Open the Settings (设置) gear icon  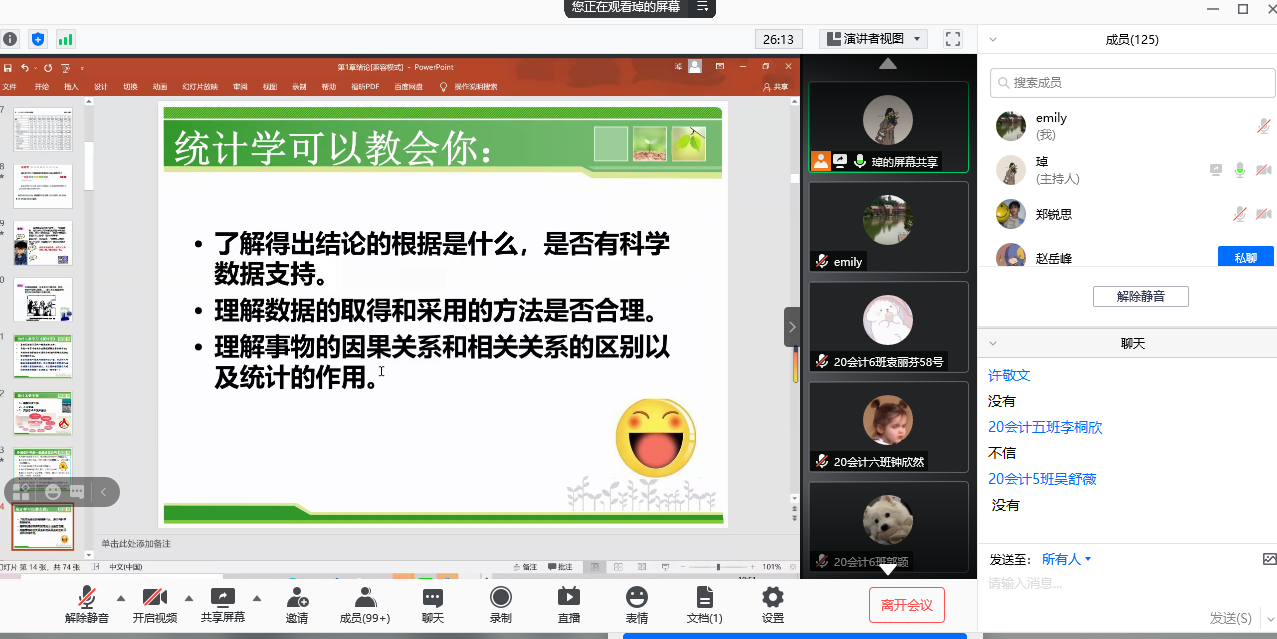(772, 605)
